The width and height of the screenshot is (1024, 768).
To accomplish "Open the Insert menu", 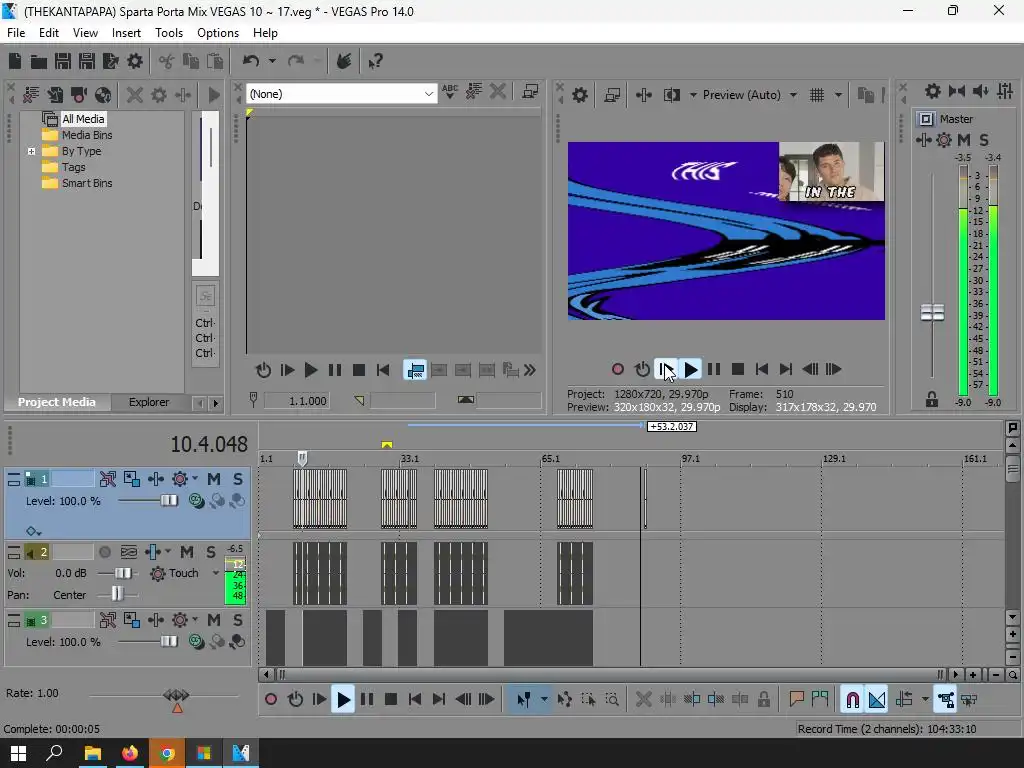I will 126,33.
